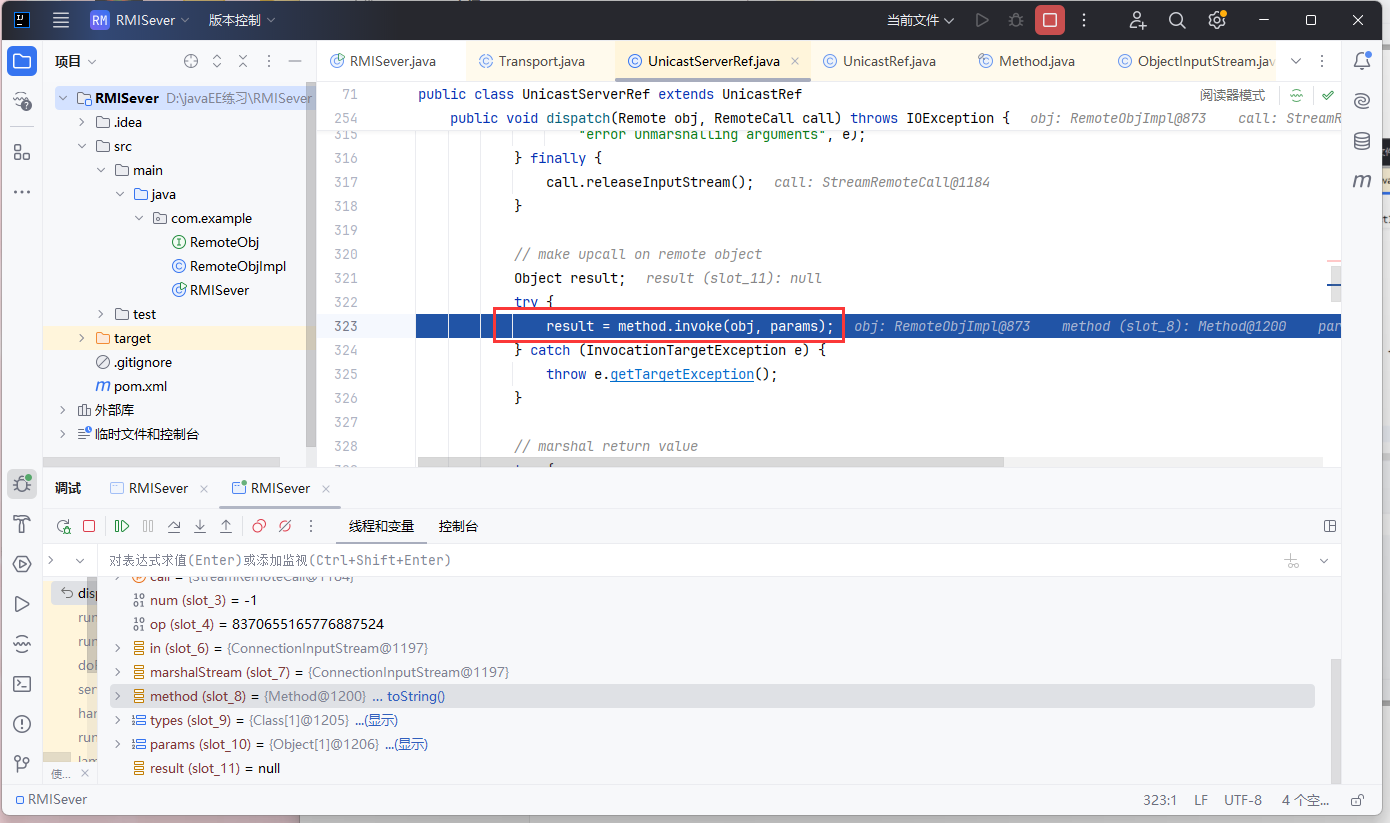This screenshot has height=823, width=1390.
Task: Click Step Out arrow in debug toolbar
Action: (226, 526)
